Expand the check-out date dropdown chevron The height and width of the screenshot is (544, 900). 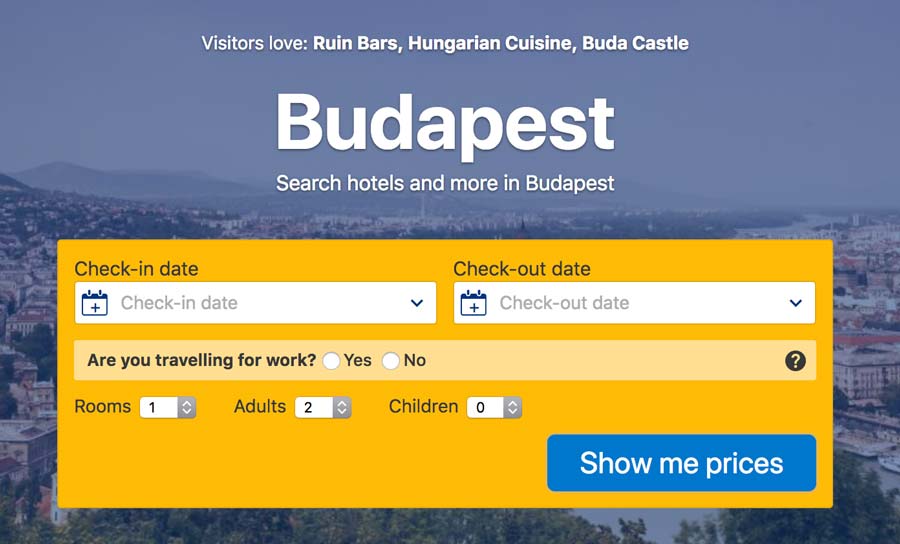click(x=796, y=303)
